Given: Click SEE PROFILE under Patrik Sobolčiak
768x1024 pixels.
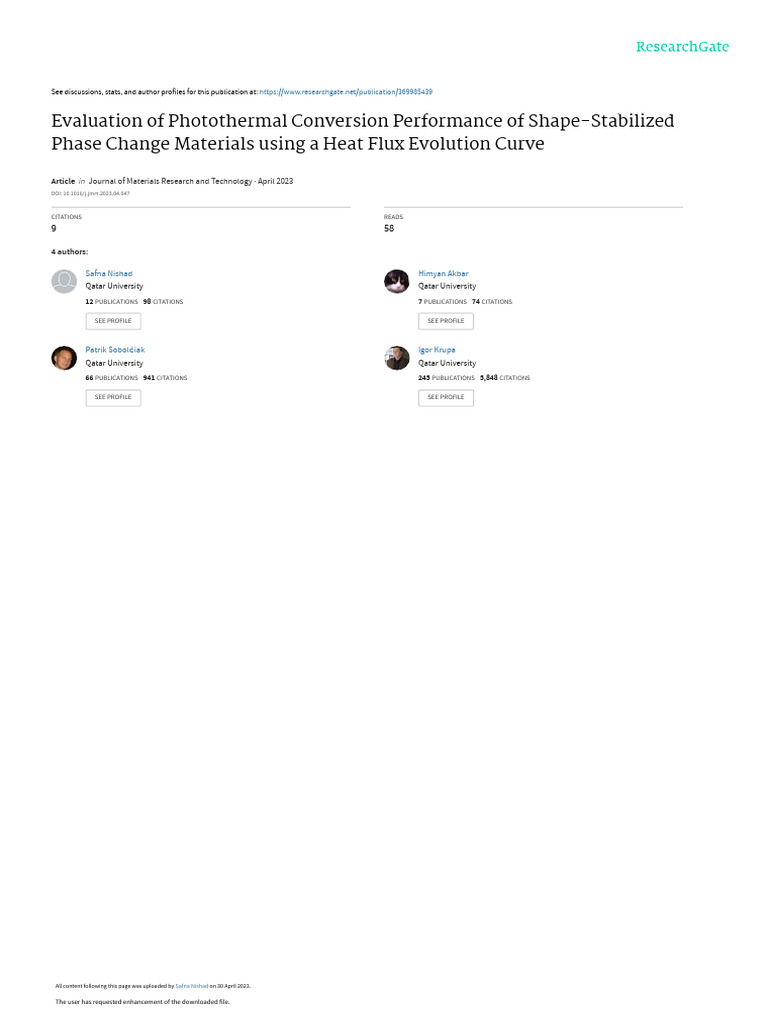Looking at the screenshot, I should tap(113, 397).
